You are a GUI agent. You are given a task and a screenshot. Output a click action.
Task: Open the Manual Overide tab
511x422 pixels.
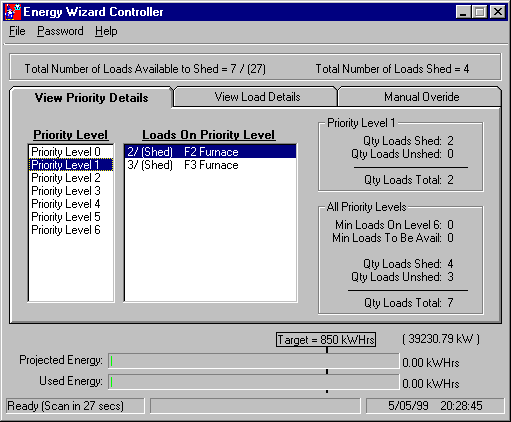(x=421, y=97)
